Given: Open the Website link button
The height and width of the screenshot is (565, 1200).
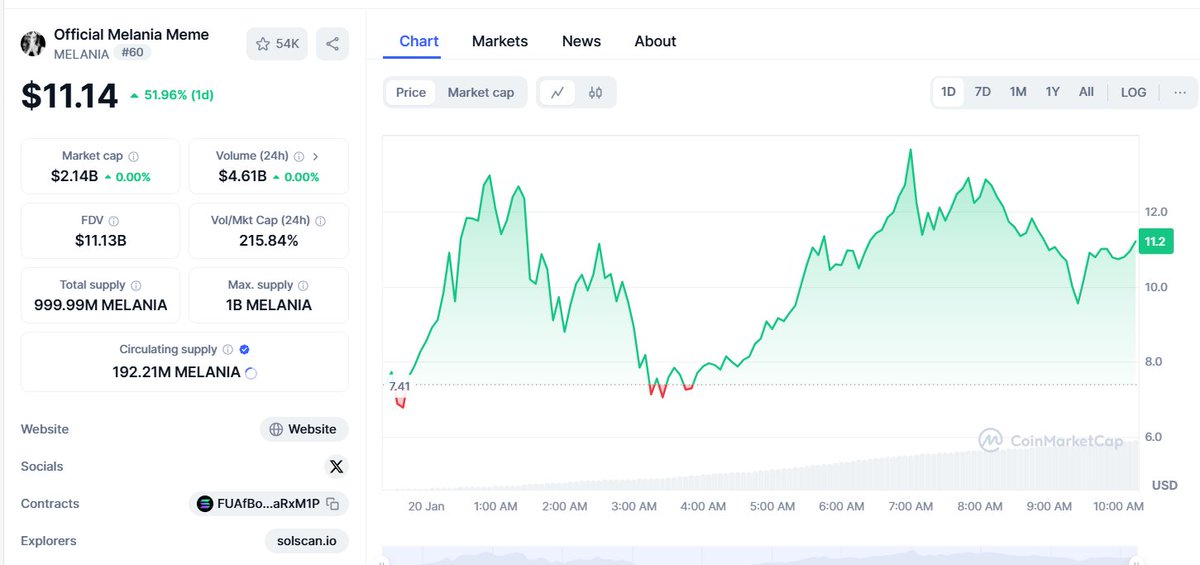Looking at the screenshot, I should 304,429.
